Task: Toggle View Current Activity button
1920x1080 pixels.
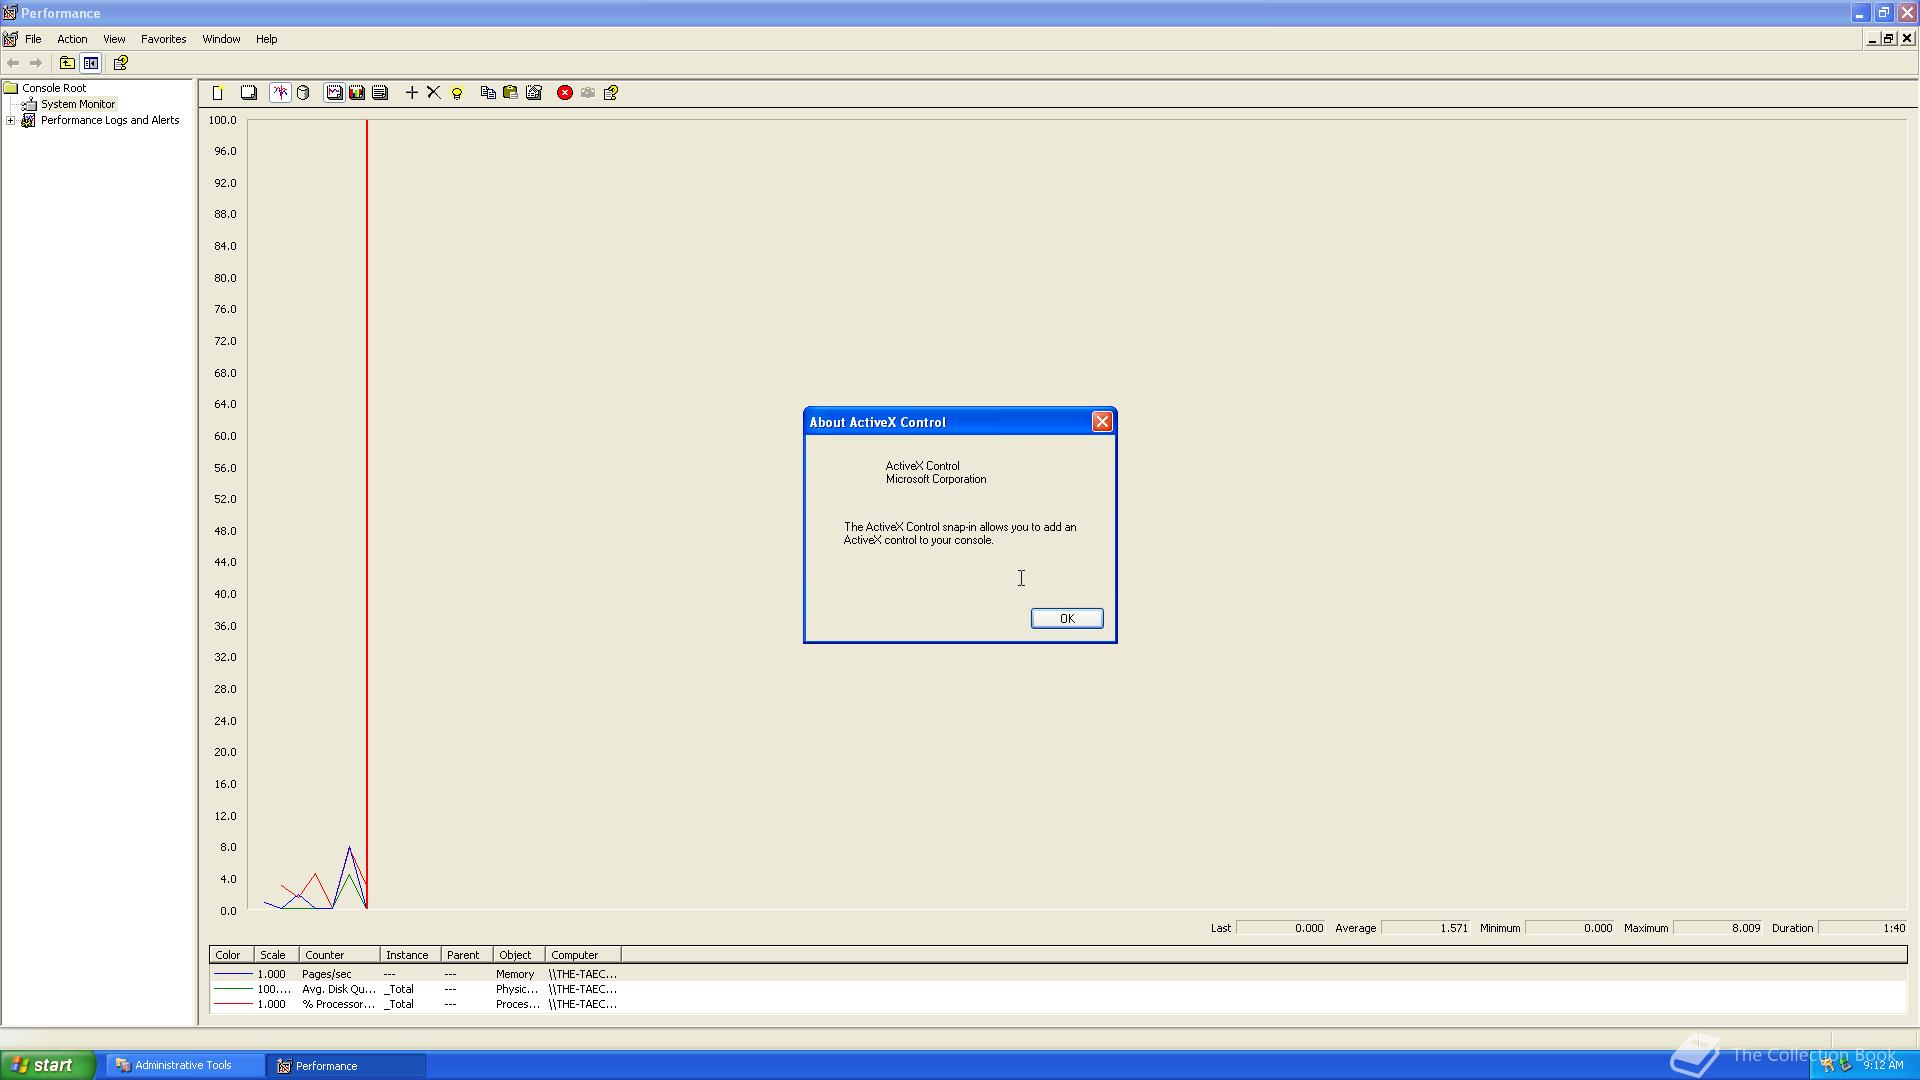Action: pos(280,93)
